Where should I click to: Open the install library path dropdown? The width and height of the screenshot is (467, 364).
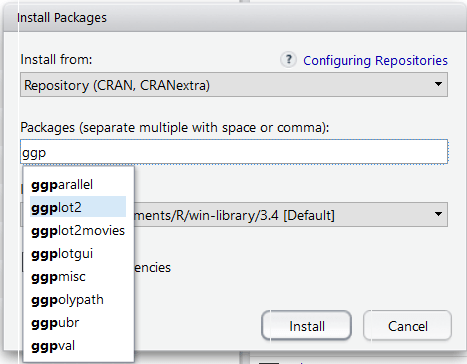[x=291, y=215]
